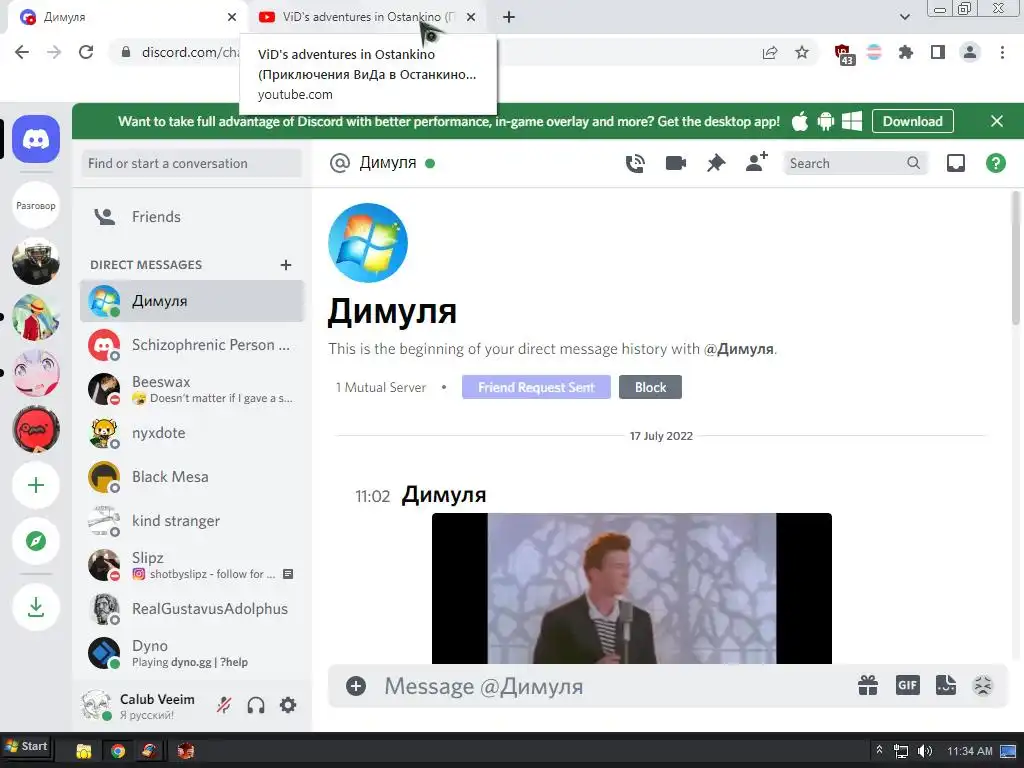The height and width of the screenshot is (768, 1024).
Task: Open Beeswax conversation
Action: tap(192, 389)
